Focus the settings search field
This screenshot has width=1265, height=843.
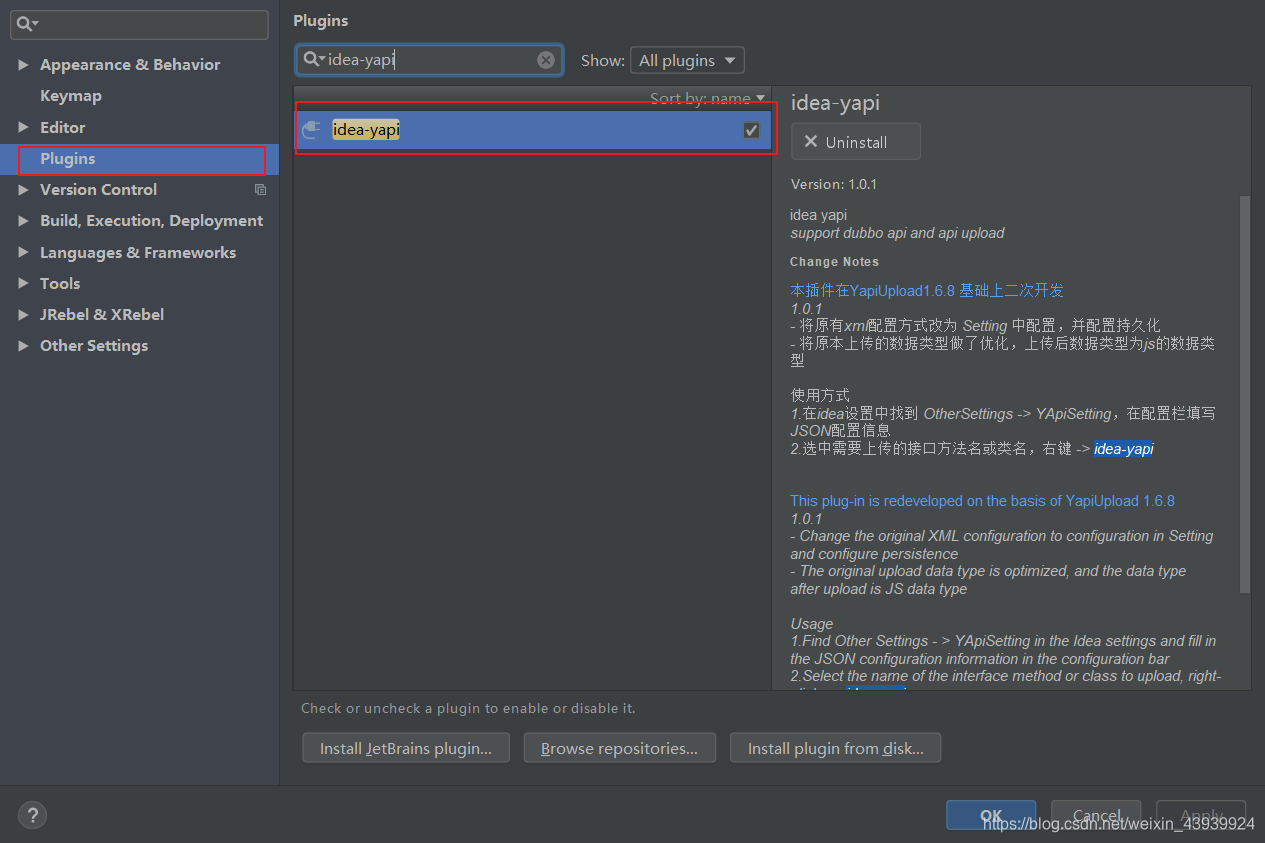tap(139, 24)
